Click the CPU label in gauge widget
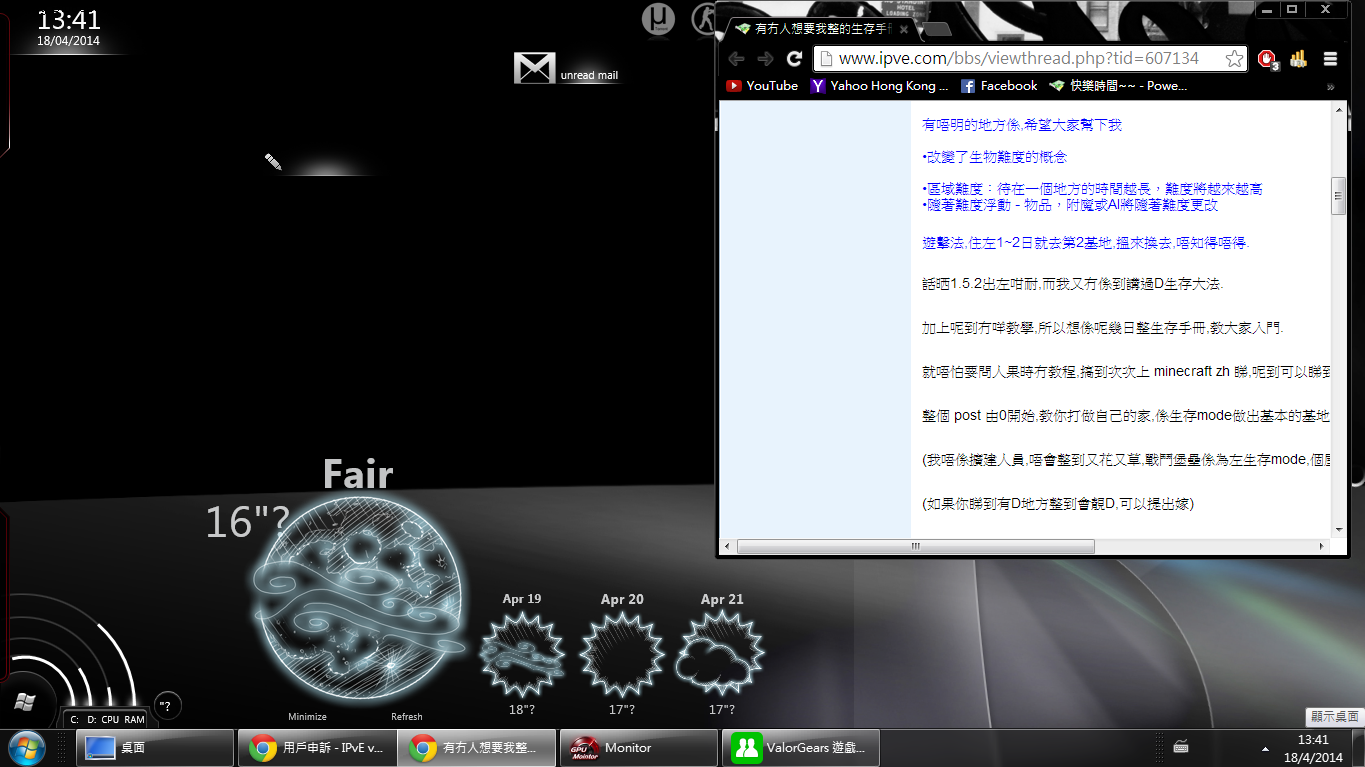Screen dimensions: 1365x767 110,720
